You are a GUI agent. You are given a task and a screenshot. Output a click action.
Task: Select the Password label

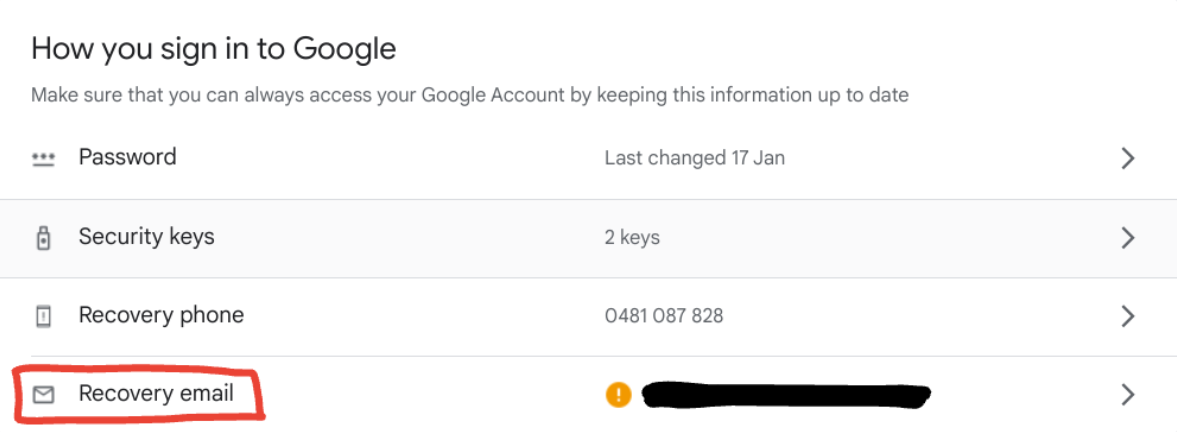click(x=127, y=157)
